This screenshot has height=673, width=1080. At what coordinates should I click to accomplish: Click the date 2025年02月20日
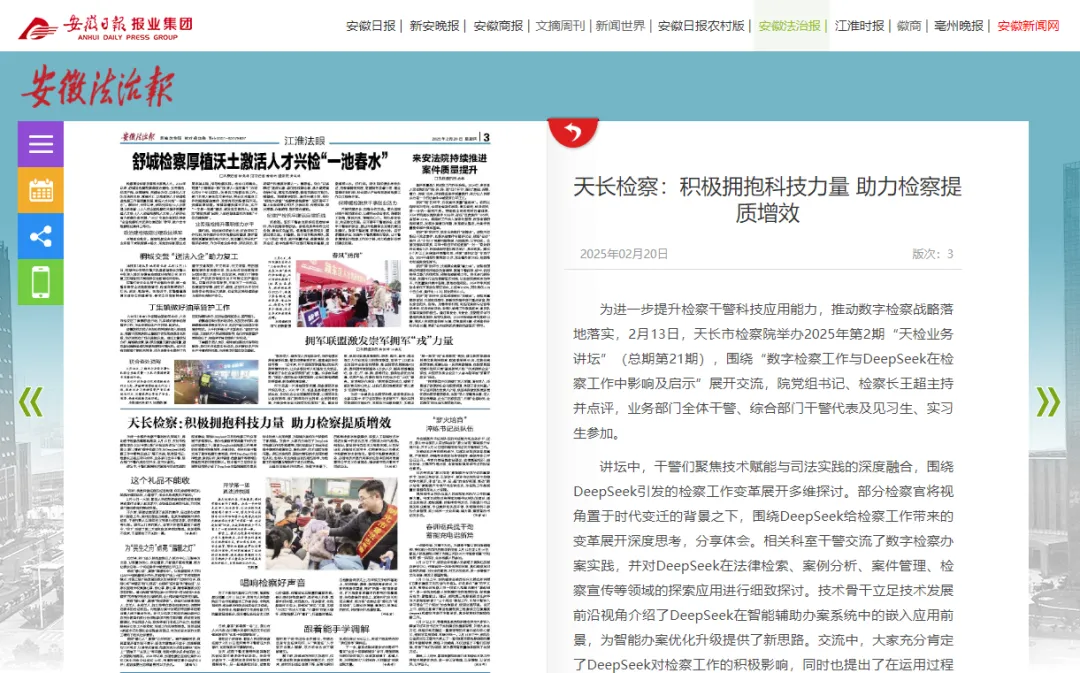click(x=624, y=253)
